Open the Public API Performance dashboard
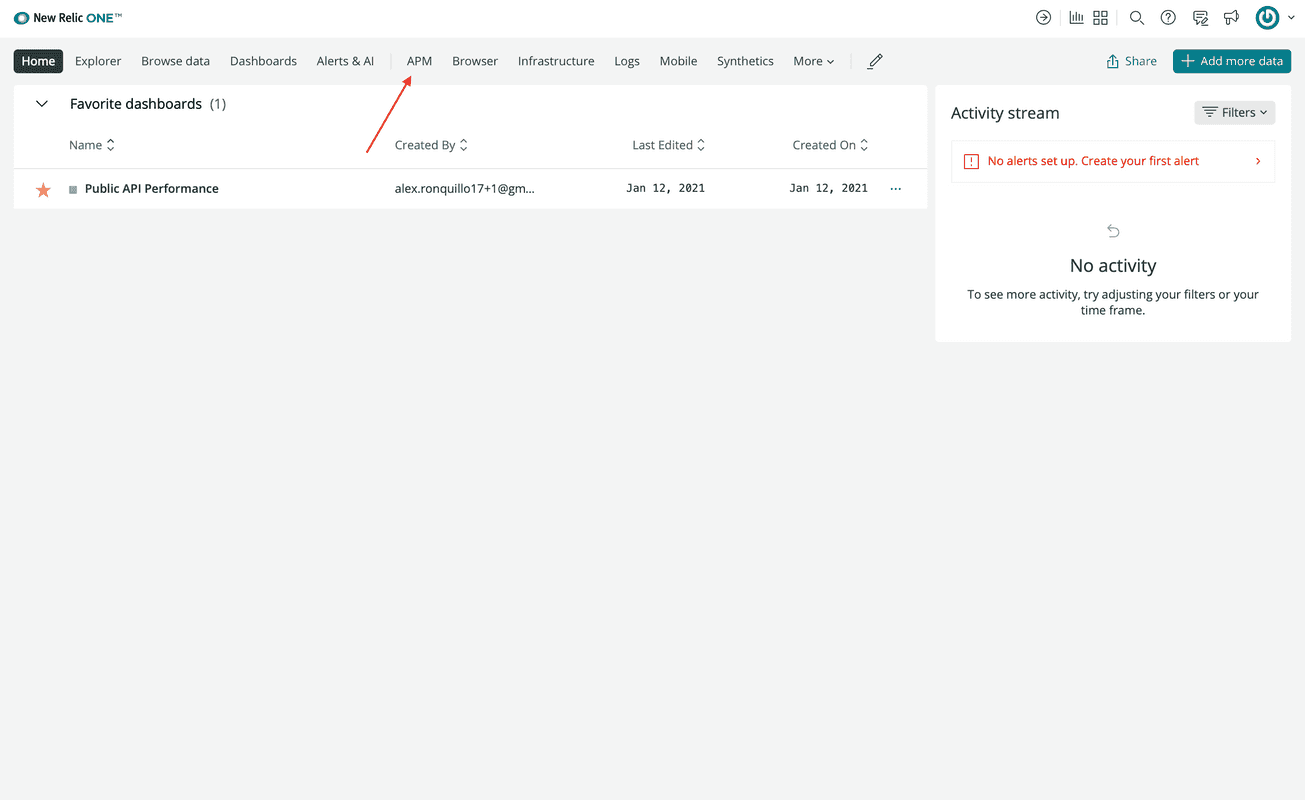The width and height of the screenshot is (1305, 800). 152,189
